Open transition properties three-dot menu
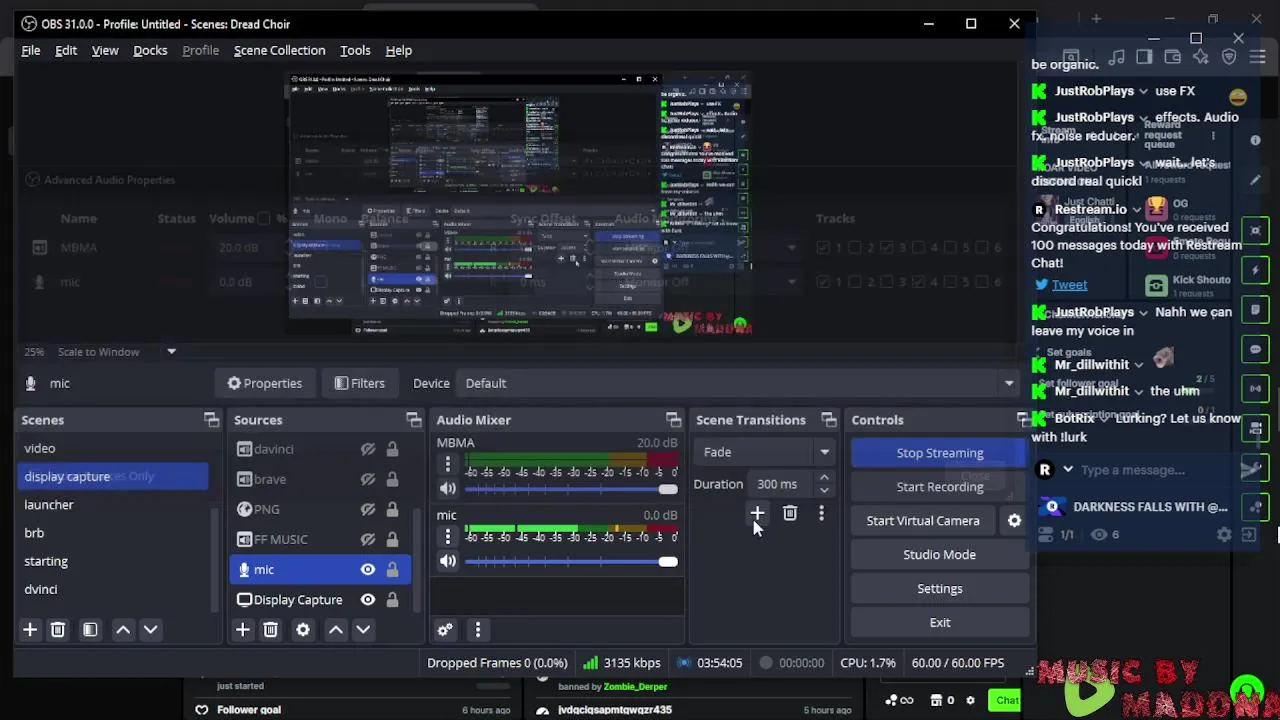 tap(821, 513)
